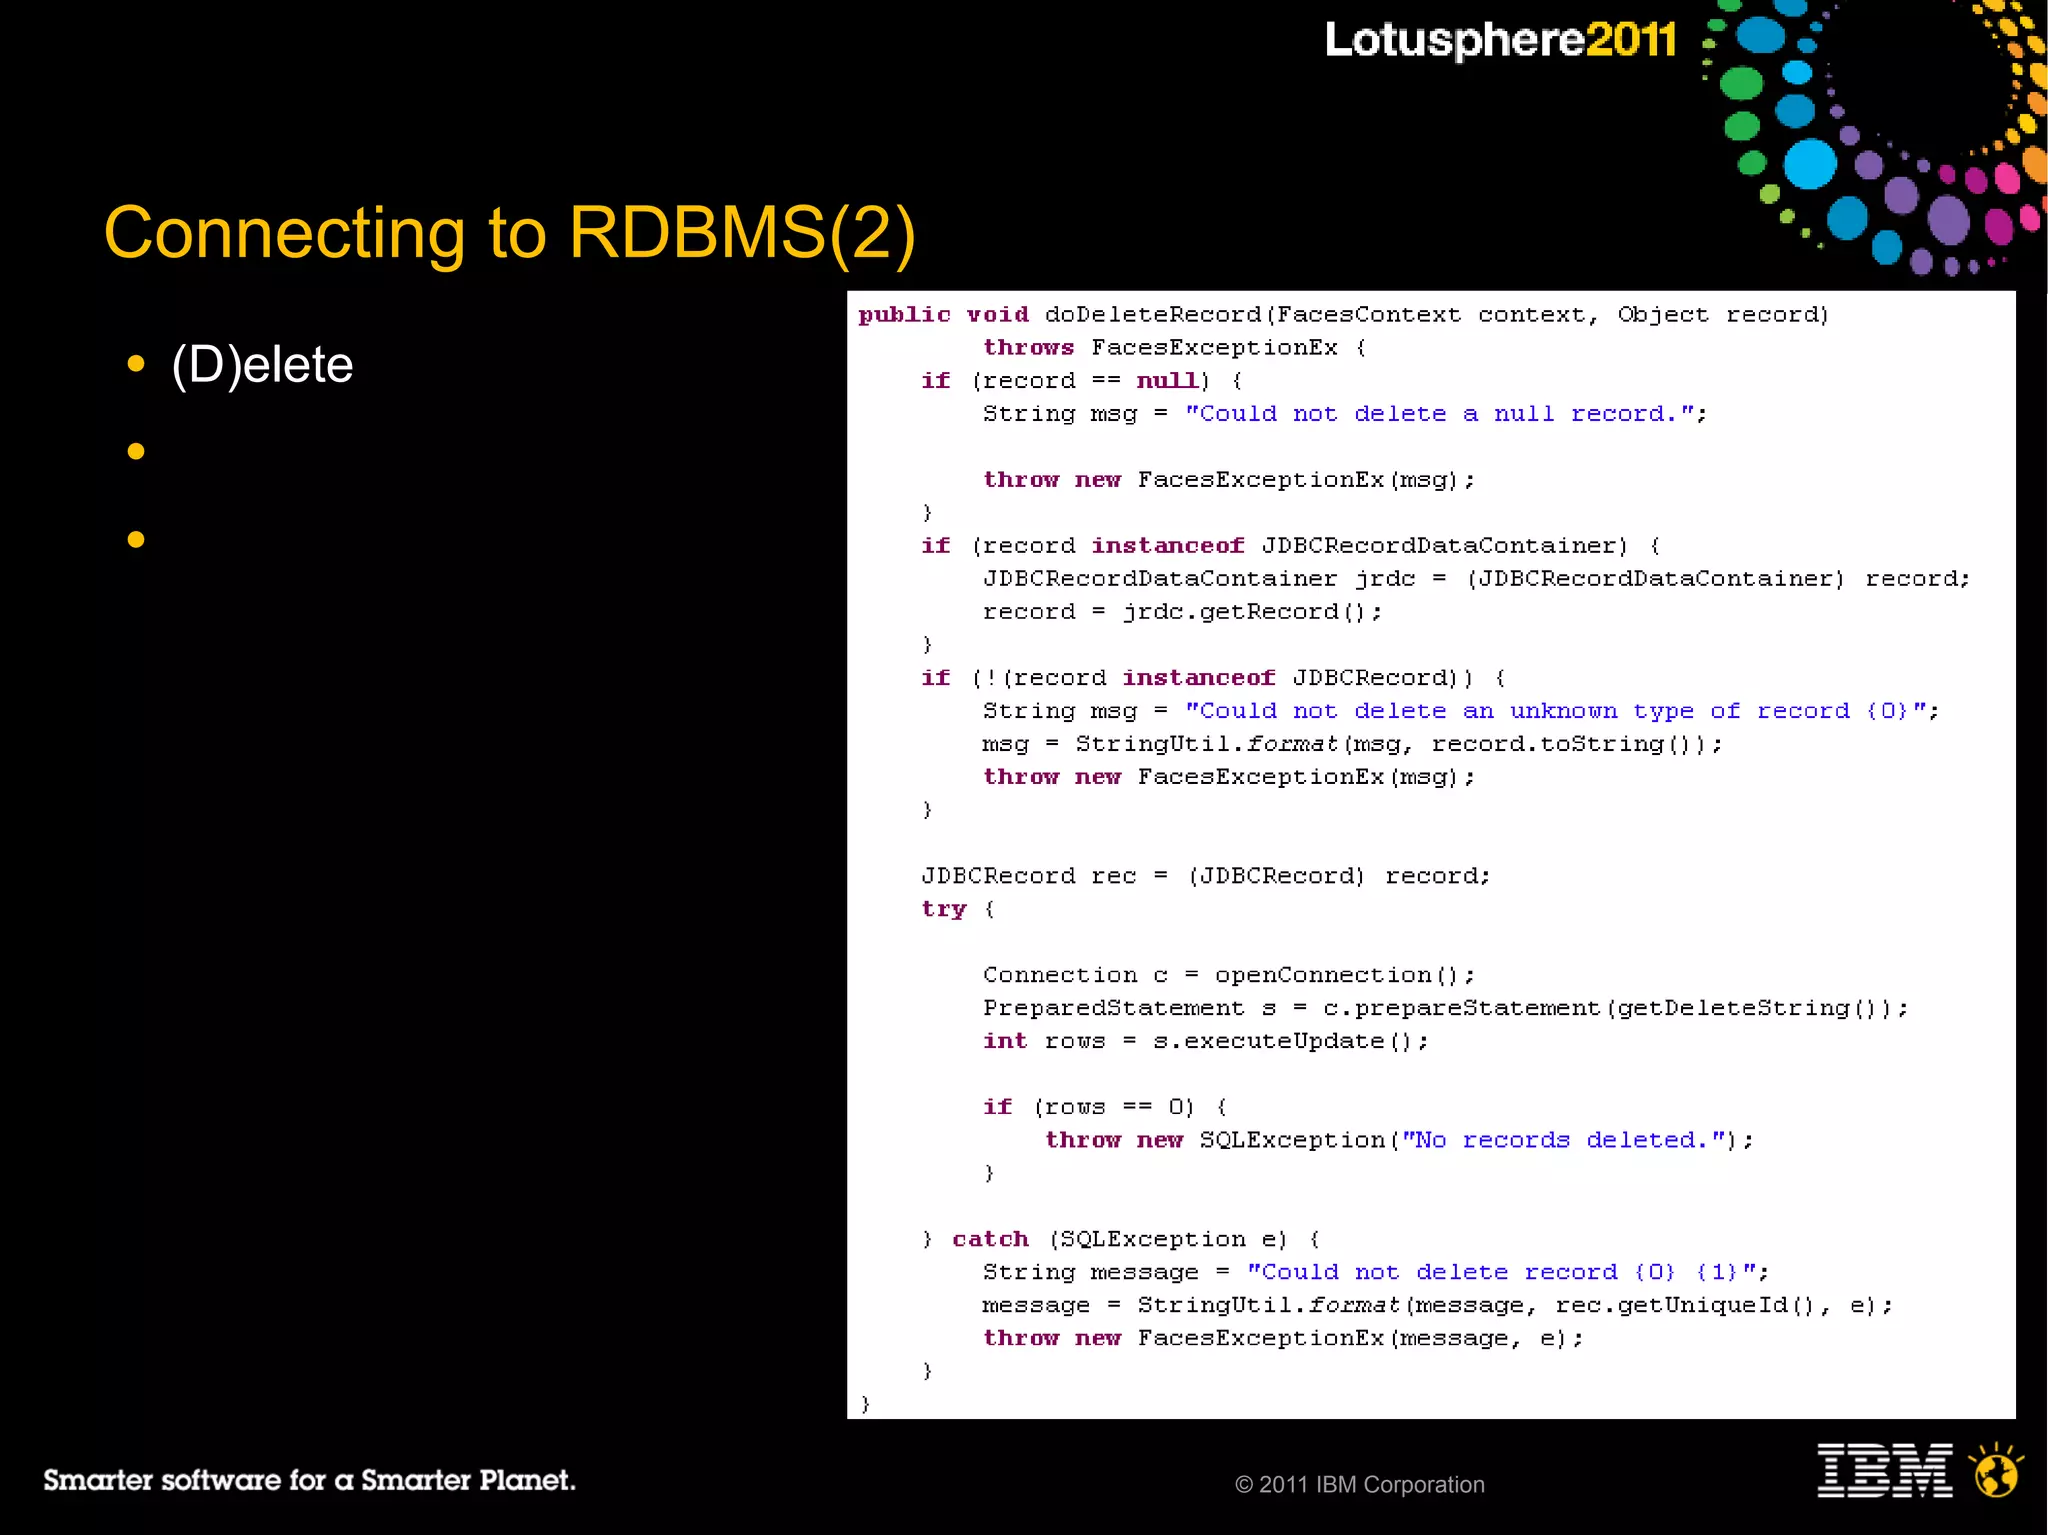Click the IBM logo
The height and width of the screenshot is (1535, 2048).
pos(1884,1470)
